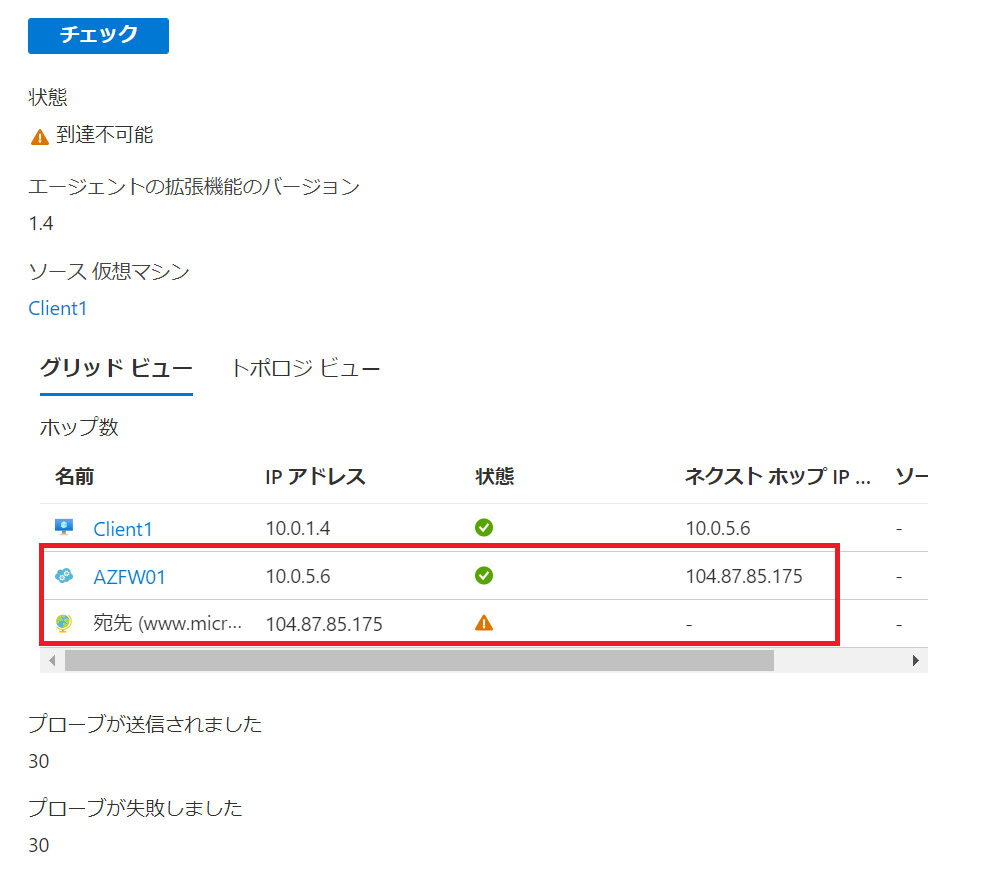The width and height of the screenshot is (984, 881).
Task: Open the AZFW01 firewall link
Action: 129,577
